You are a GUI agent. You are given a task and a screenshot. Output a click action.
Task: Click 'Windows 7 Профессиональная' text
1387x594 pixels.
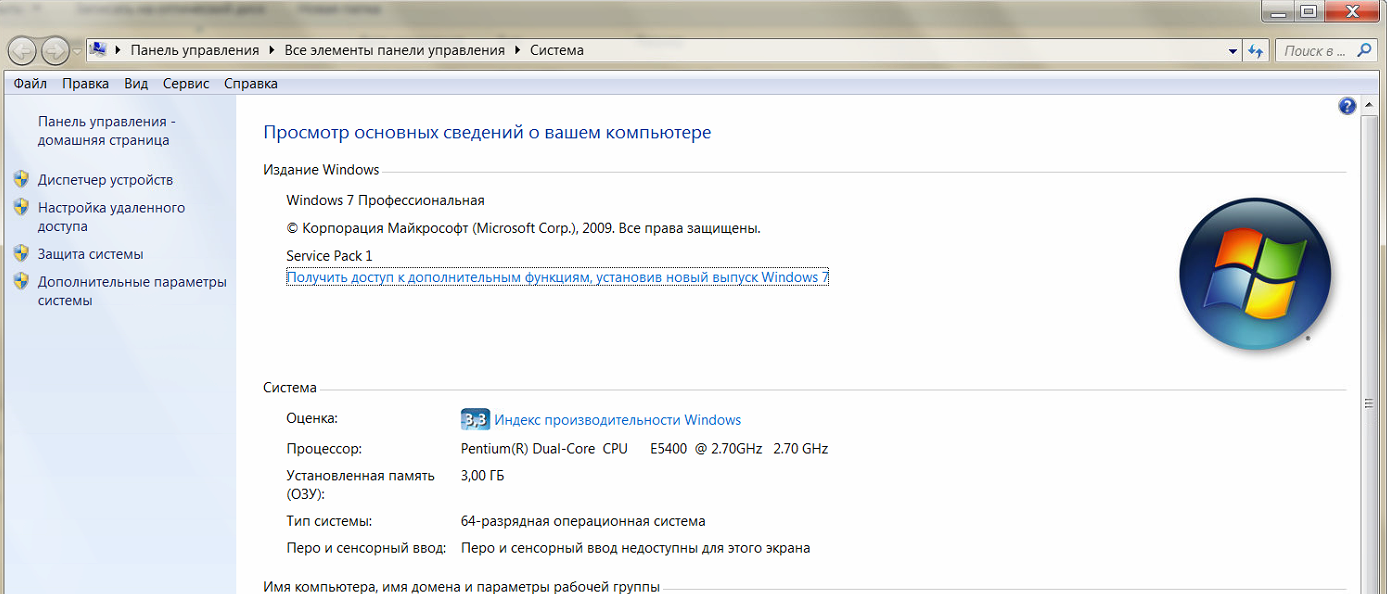(x=385, y=200)
